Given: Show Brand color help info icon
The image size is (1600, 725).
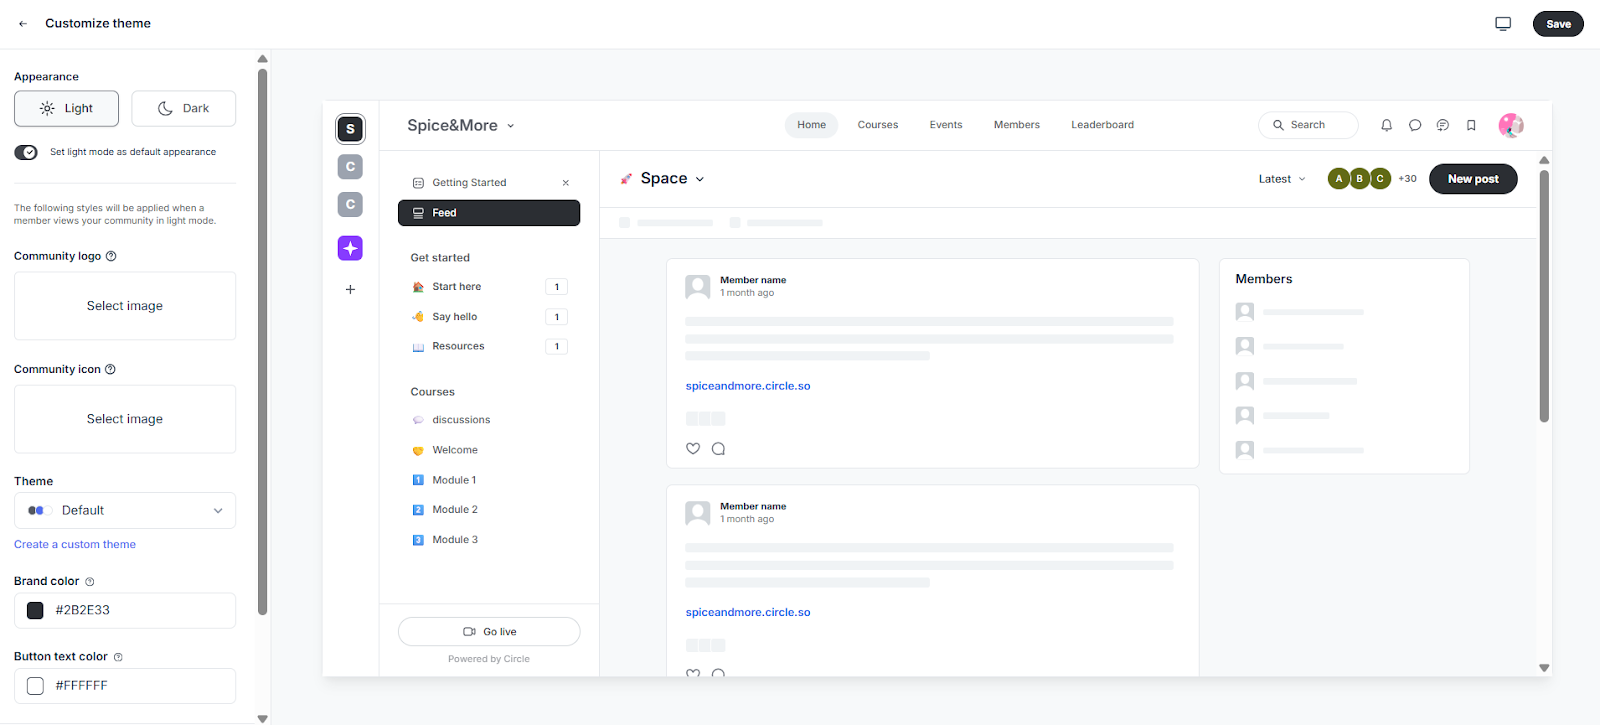Looking at the screenshot, I should coord(90,582).
